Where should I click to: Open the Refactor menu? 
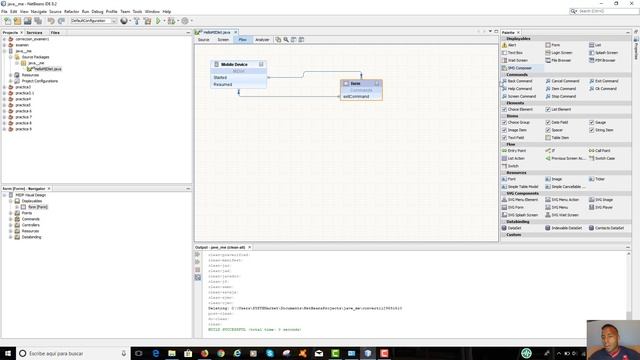71,12
